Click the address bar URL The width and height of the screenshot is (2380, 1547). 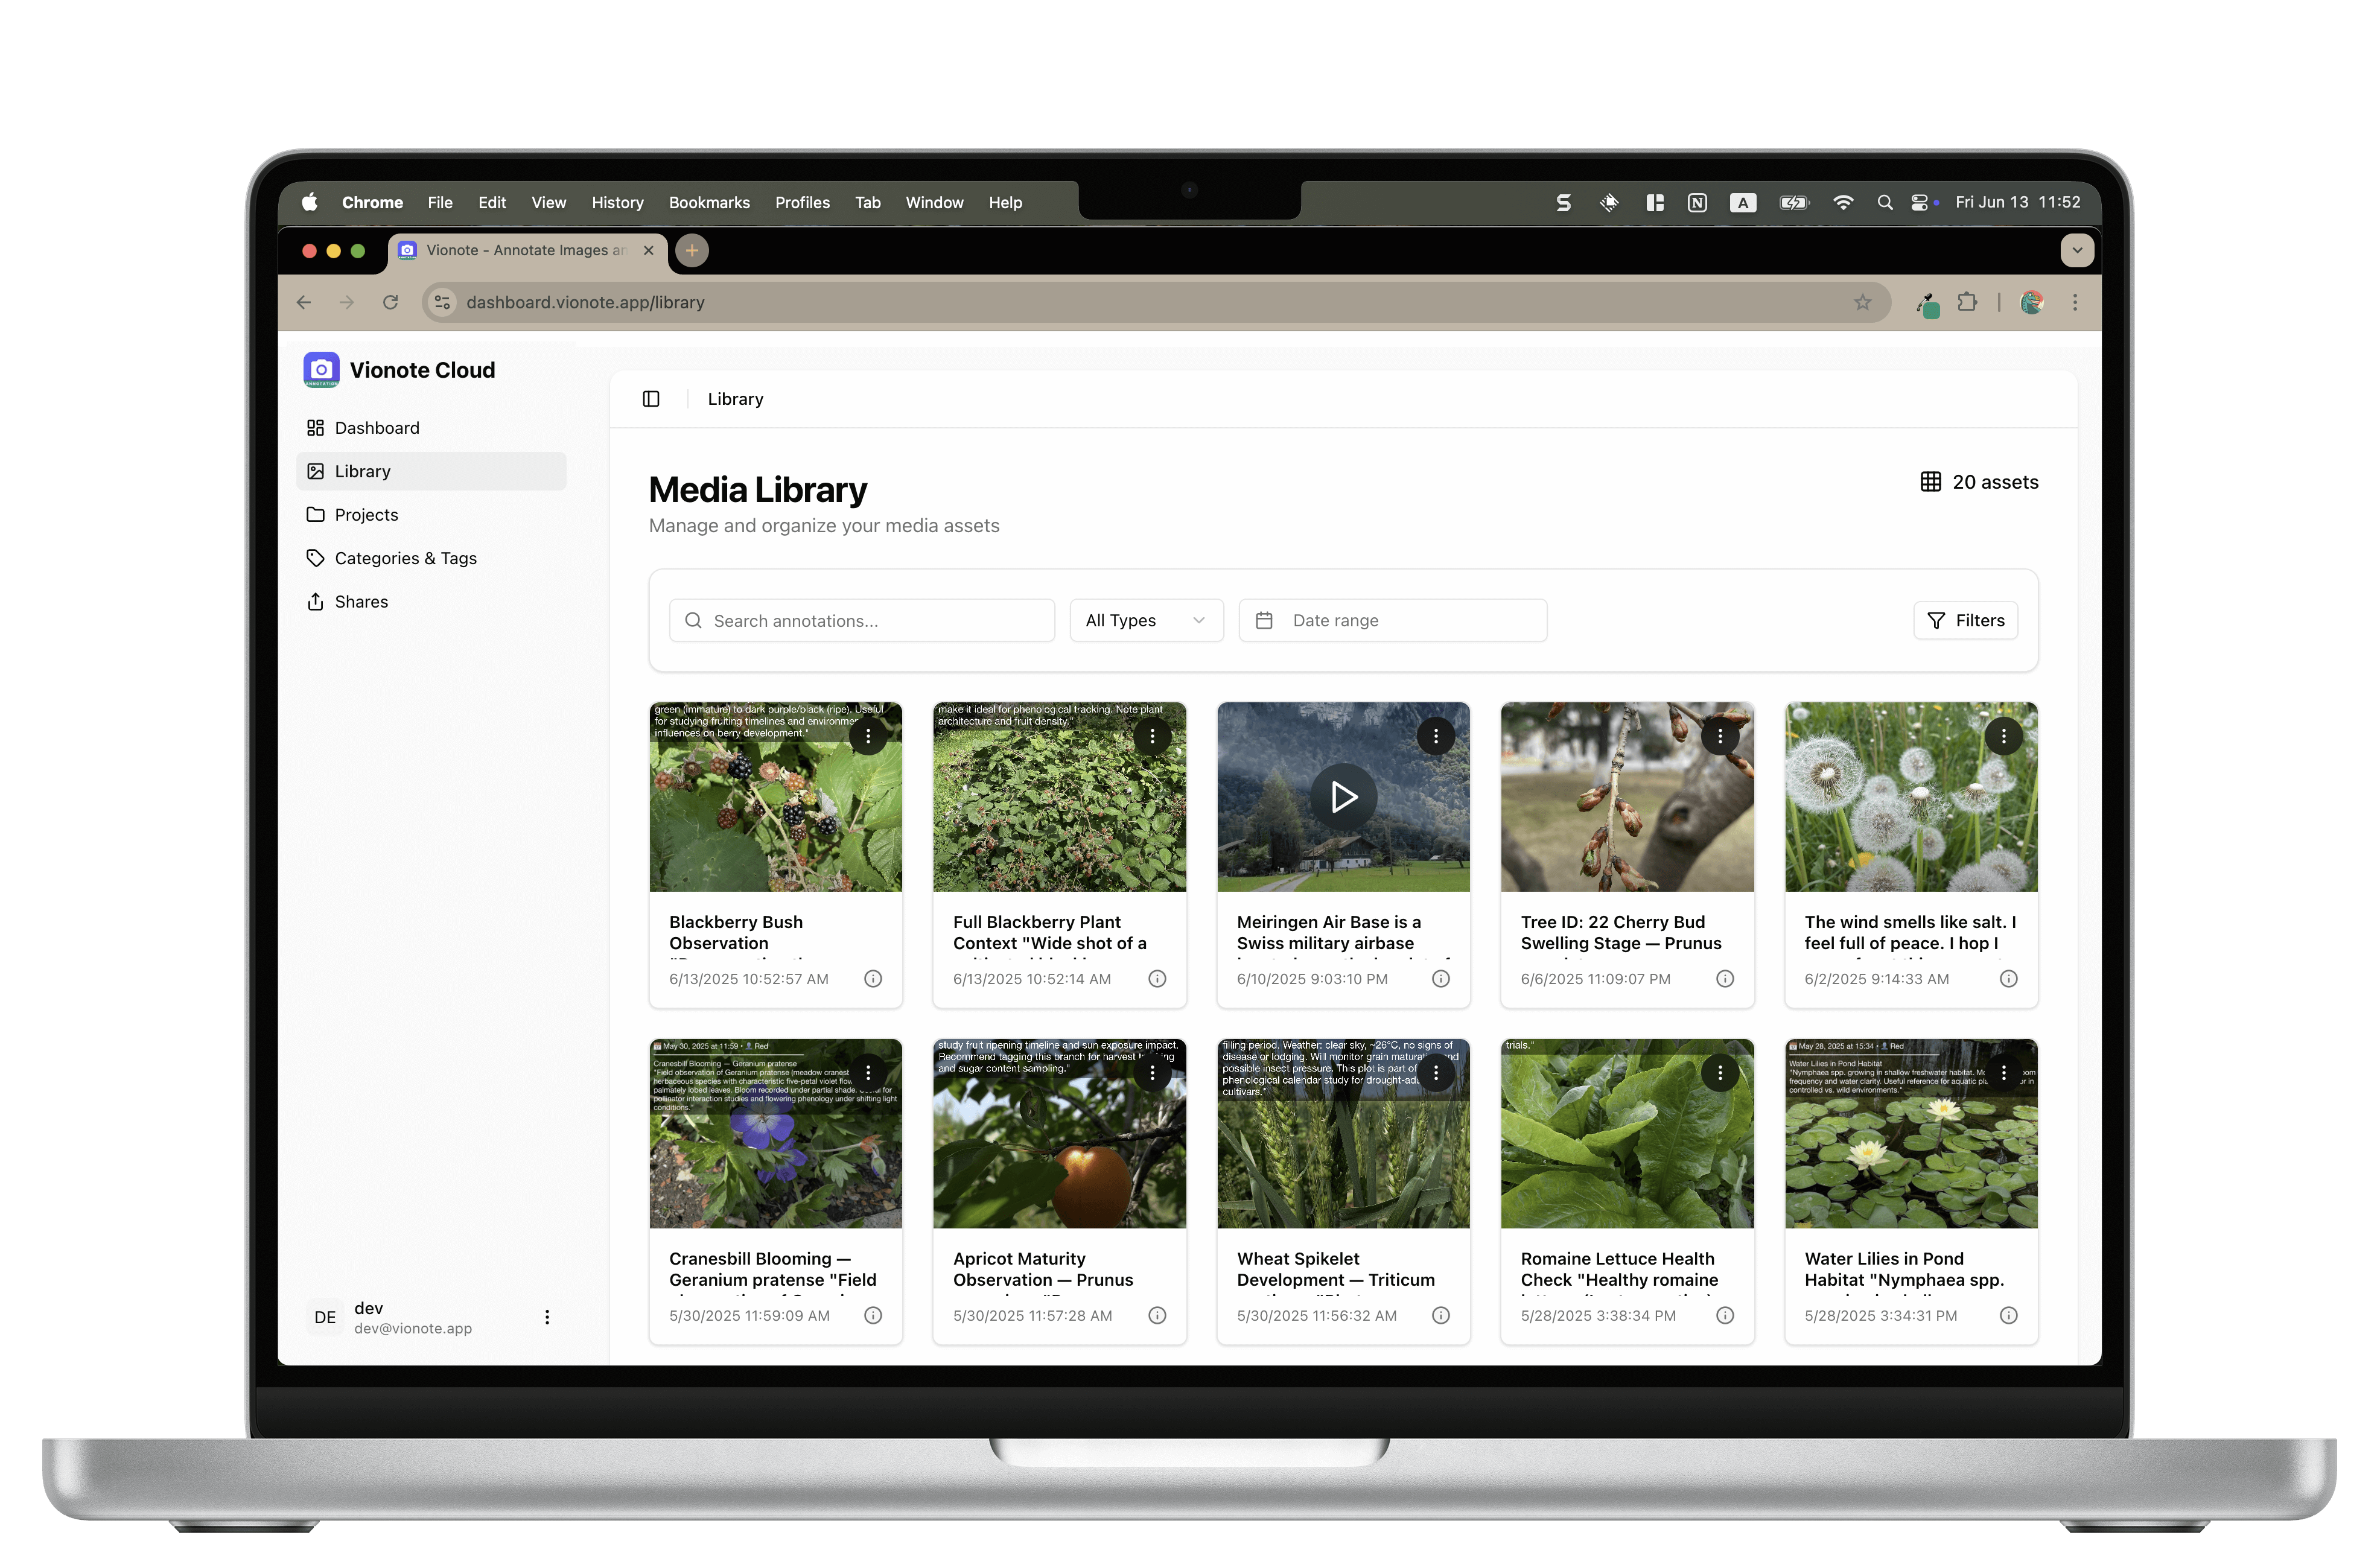pos(585,303)
